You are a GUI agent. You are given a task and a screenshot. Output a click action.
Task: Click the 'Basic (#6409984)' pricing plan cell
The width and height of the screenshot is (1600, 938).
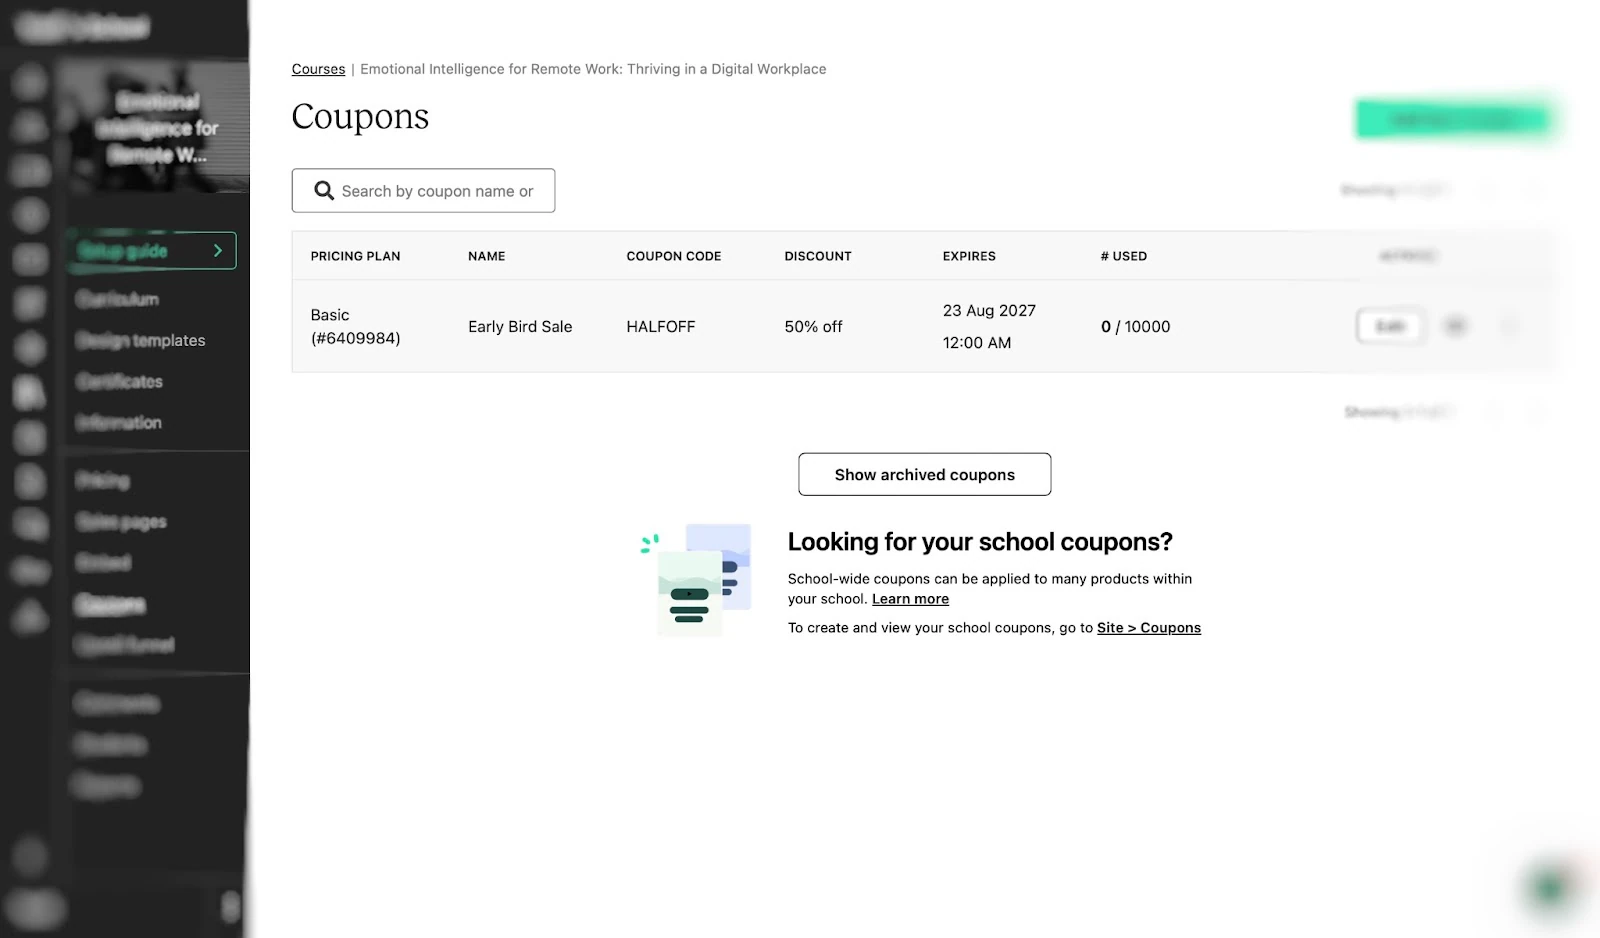(x=355, y=326)
